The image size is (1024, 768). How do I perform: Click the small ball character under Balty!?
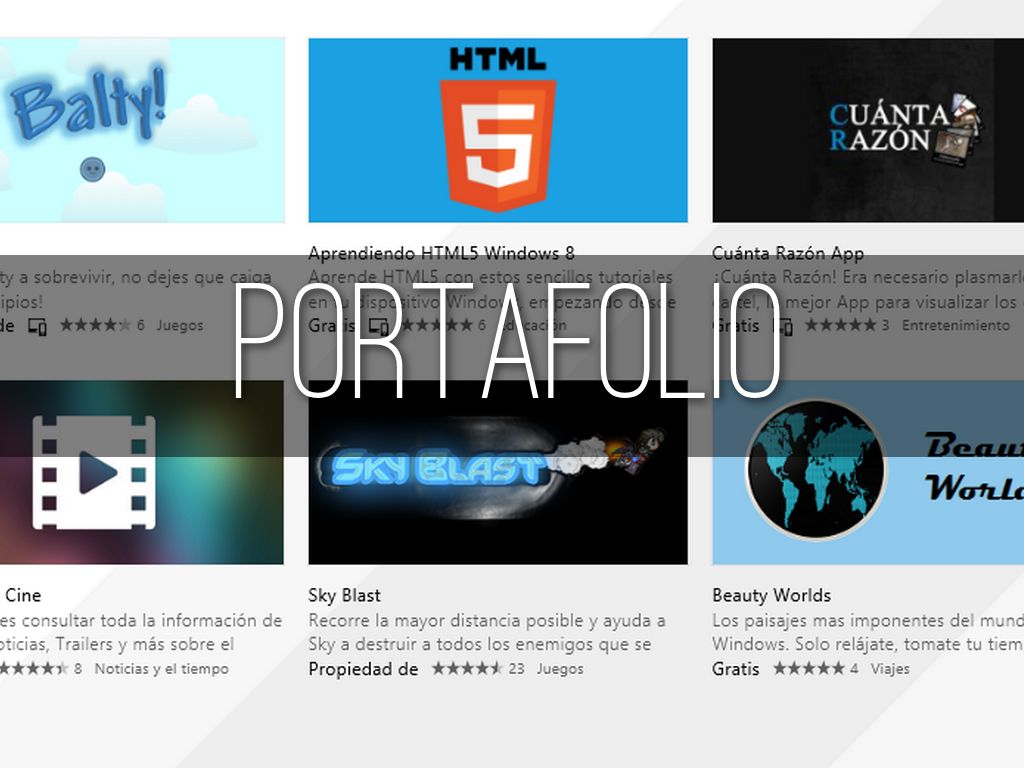tap(92, 169)
